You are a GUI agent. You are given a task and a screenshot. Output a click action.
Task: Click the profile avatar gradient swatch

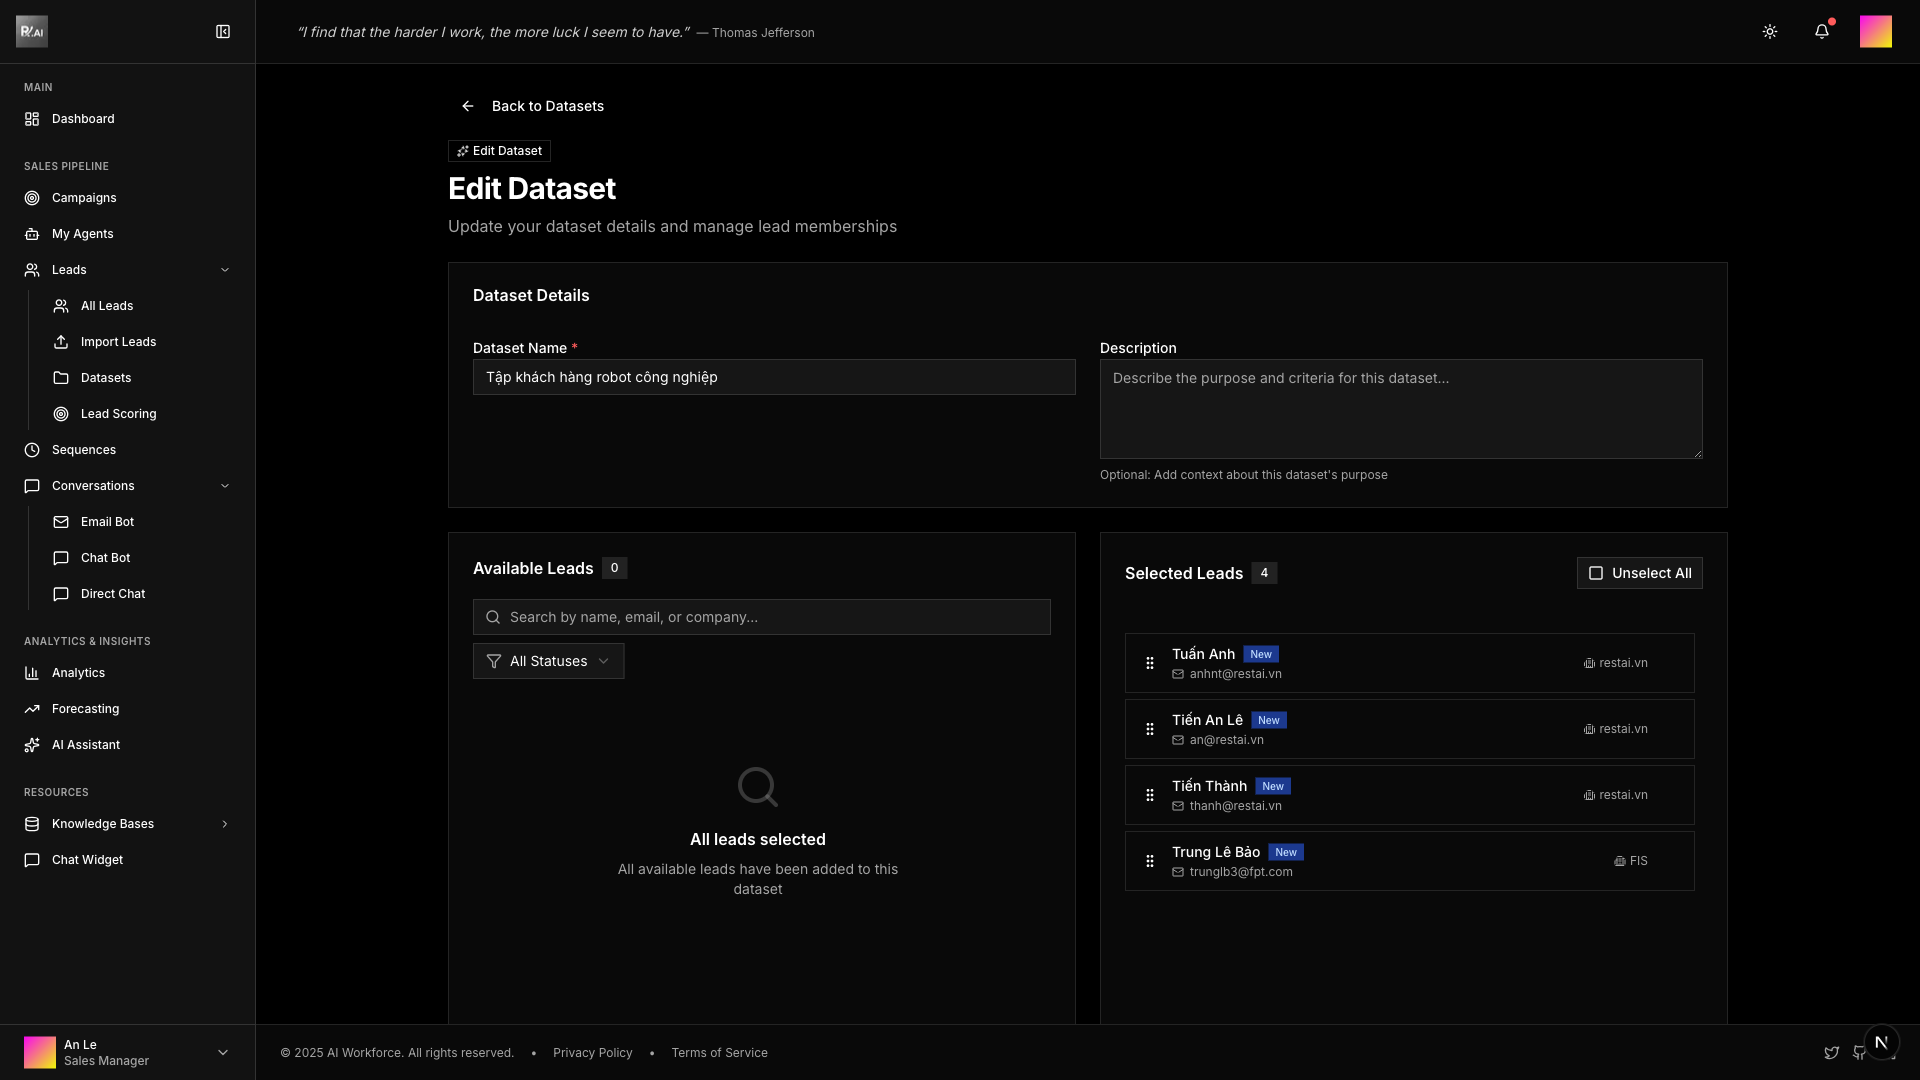(x=1875, y=32)
